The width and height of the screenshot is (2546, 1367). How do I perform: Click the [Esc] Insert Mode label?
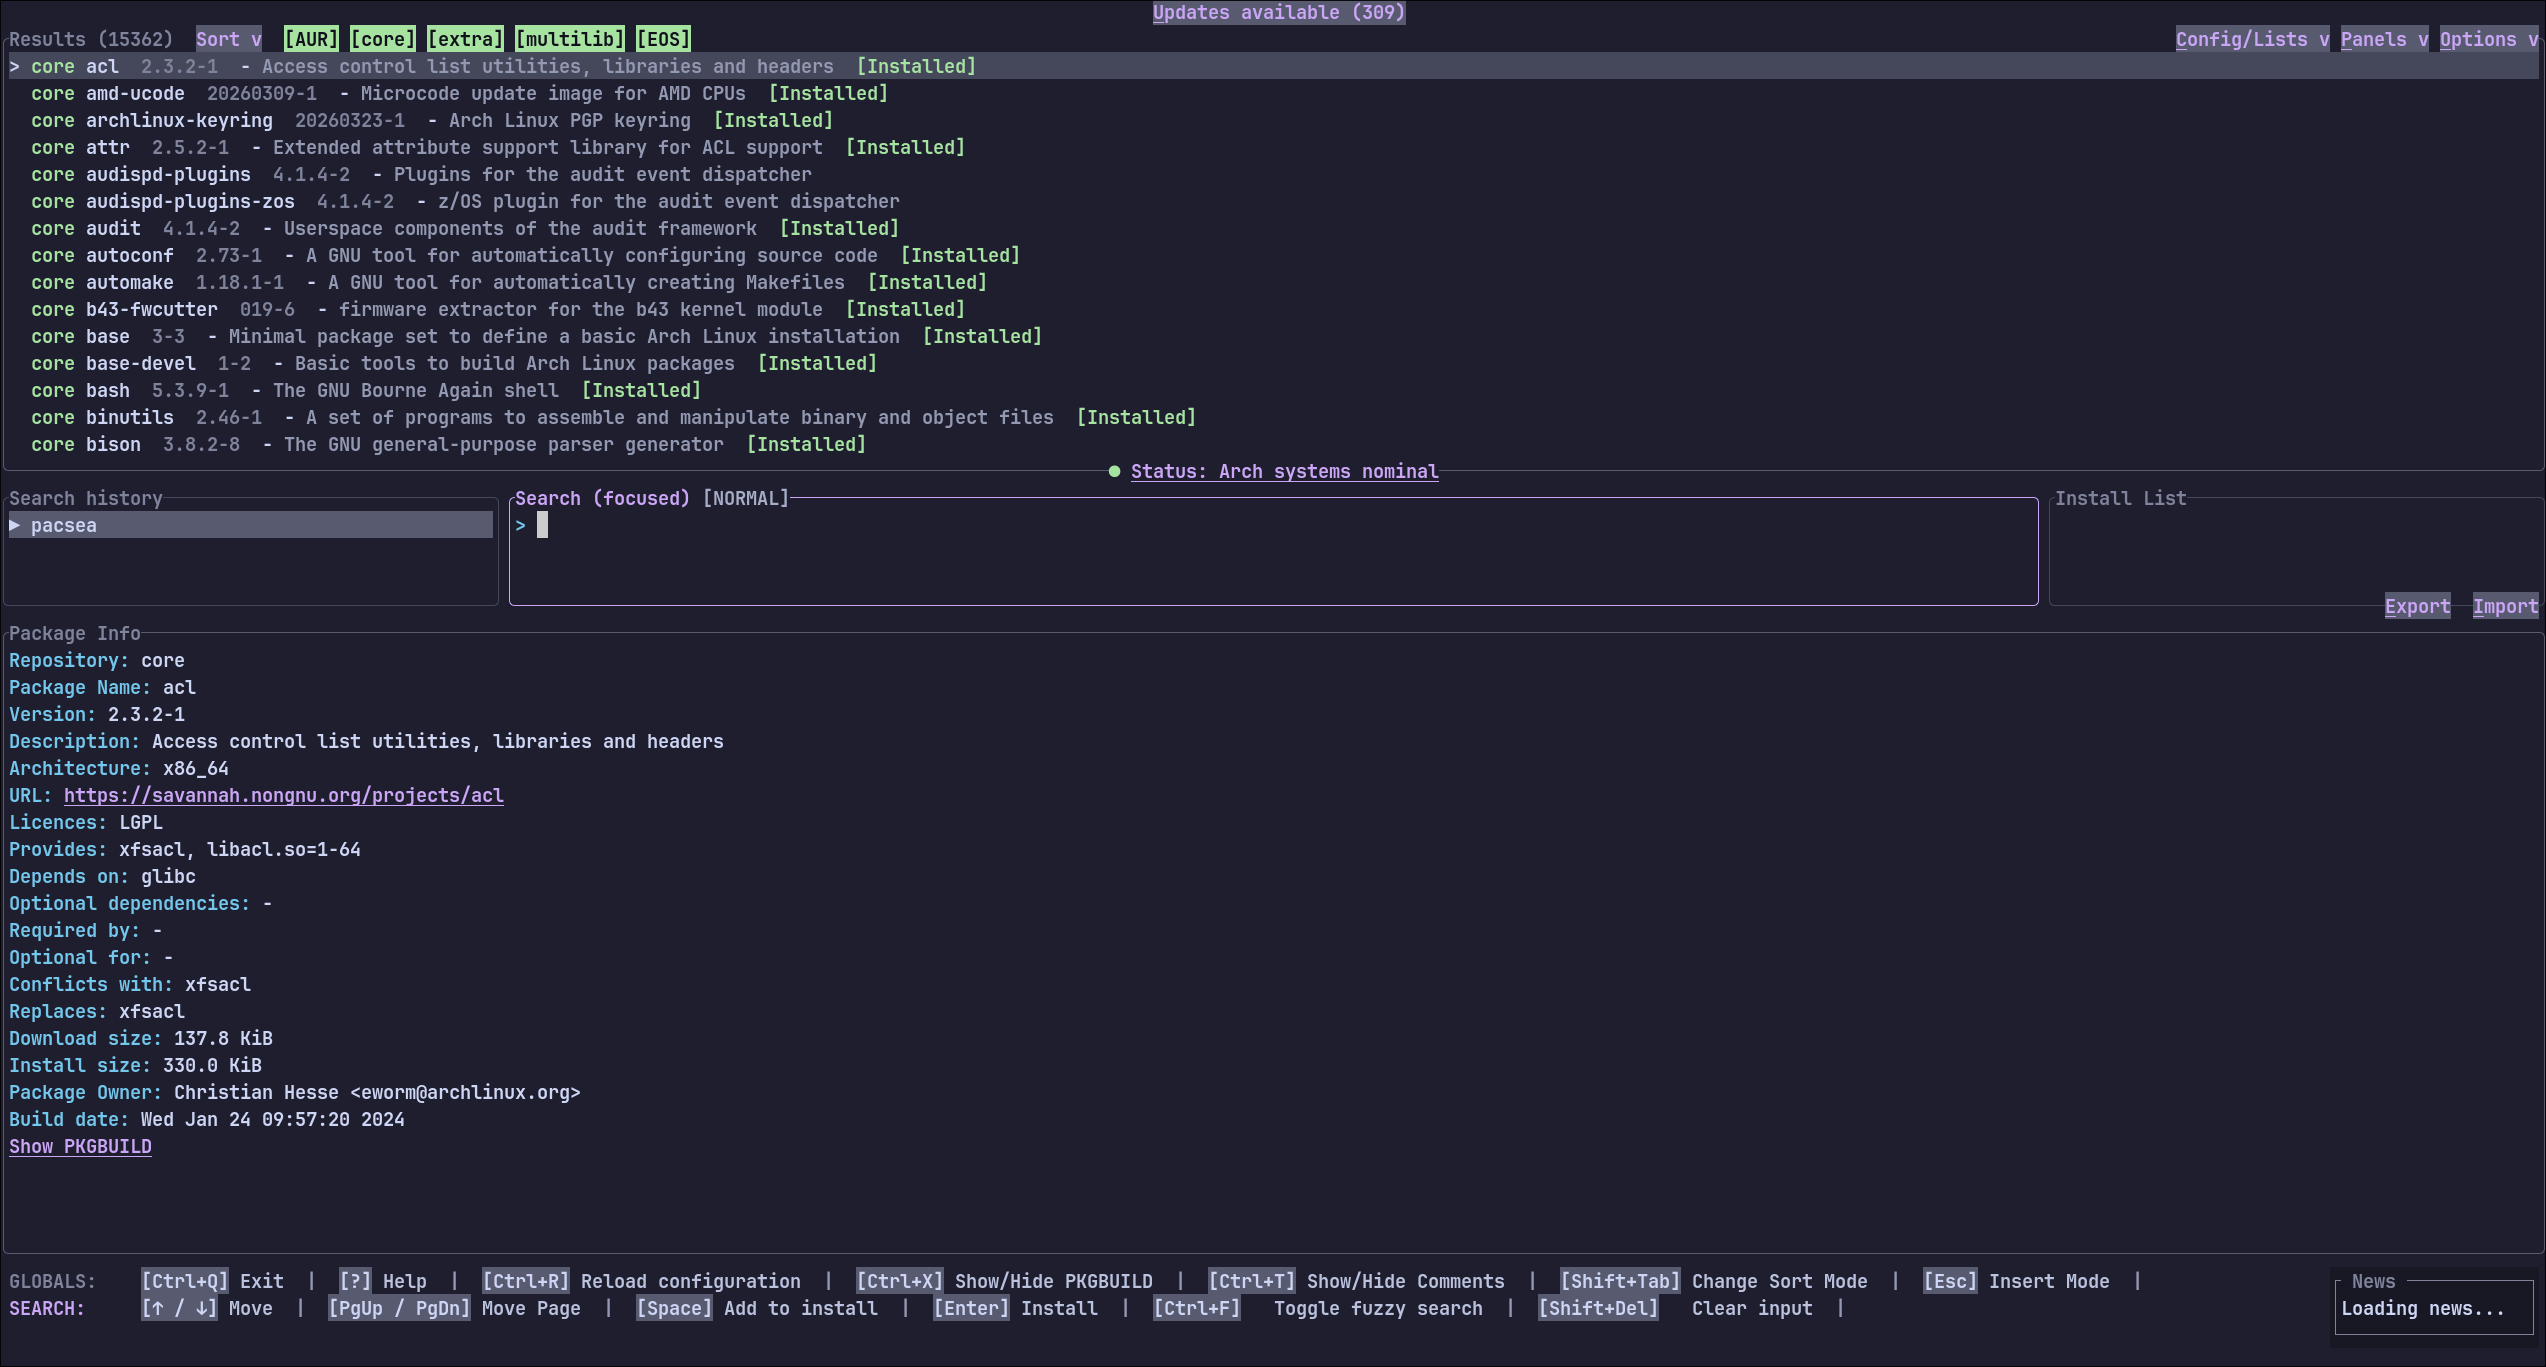coord(2016,1281)
